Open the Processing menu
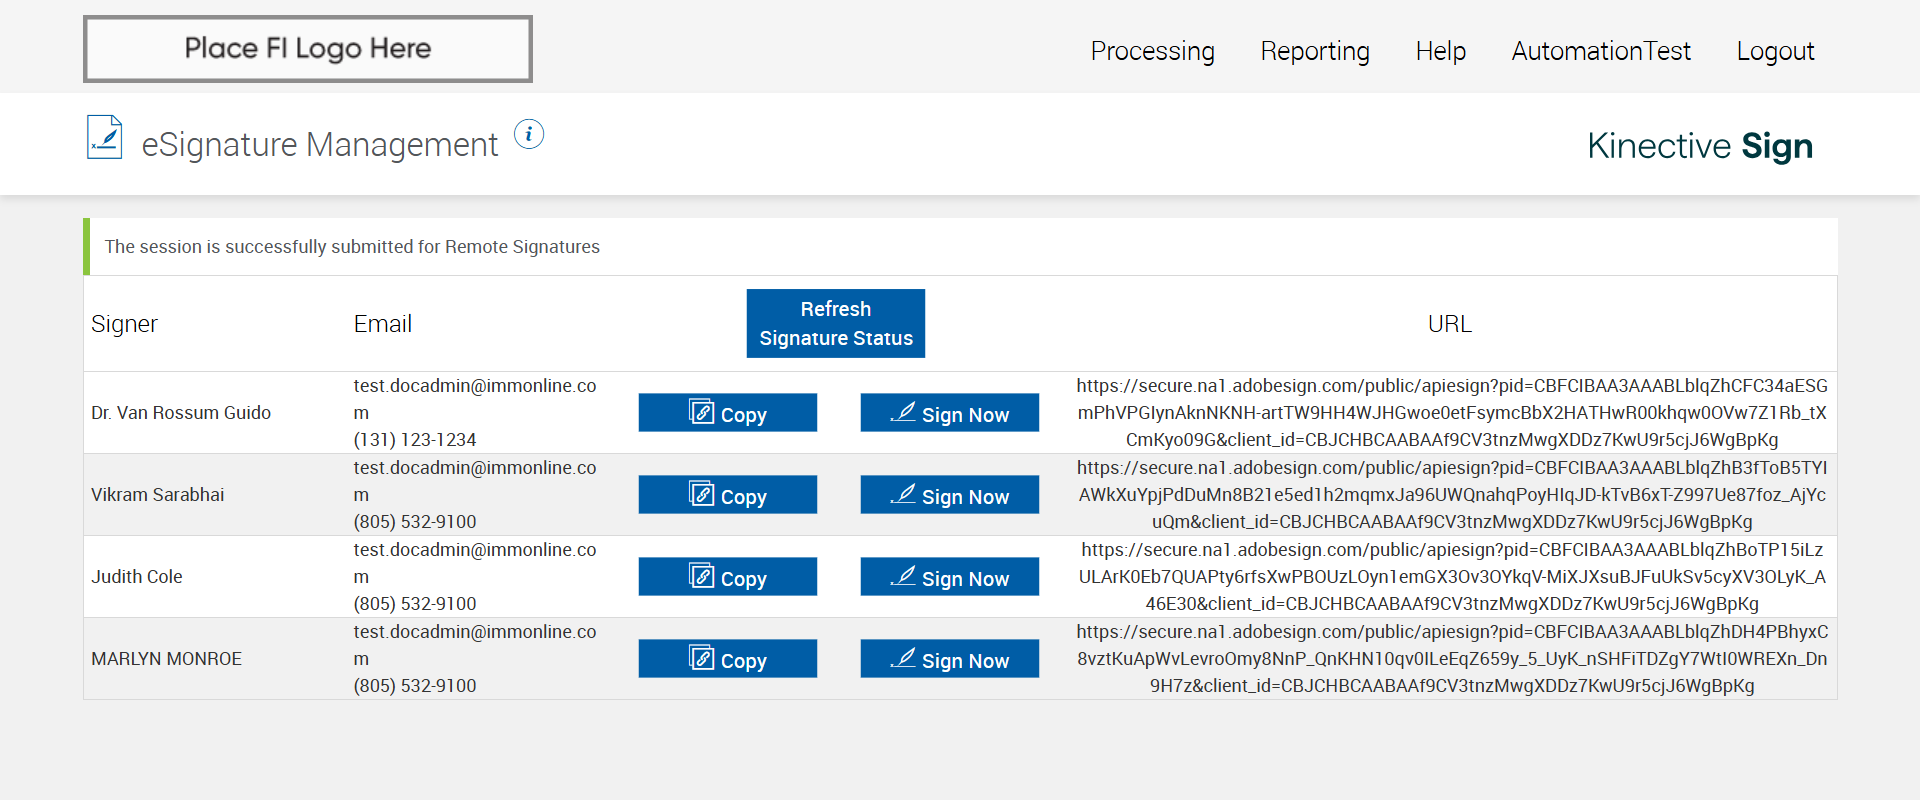Viewport: 1920px width, 800px height. 1152,51
